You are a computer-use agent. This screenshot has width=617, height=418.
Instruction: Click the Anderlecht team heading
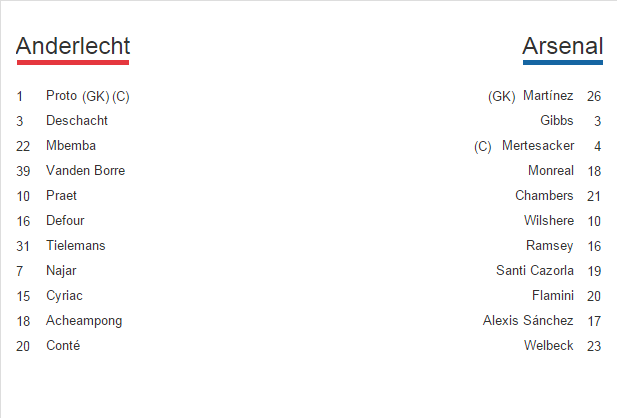point(73,46)
